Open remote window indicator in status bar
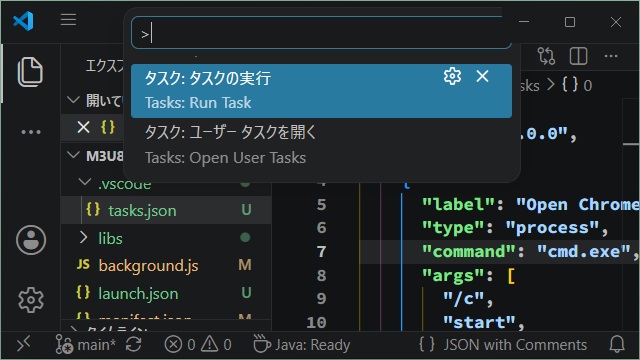Screen dimensions: 640x360 coord(23,345)
